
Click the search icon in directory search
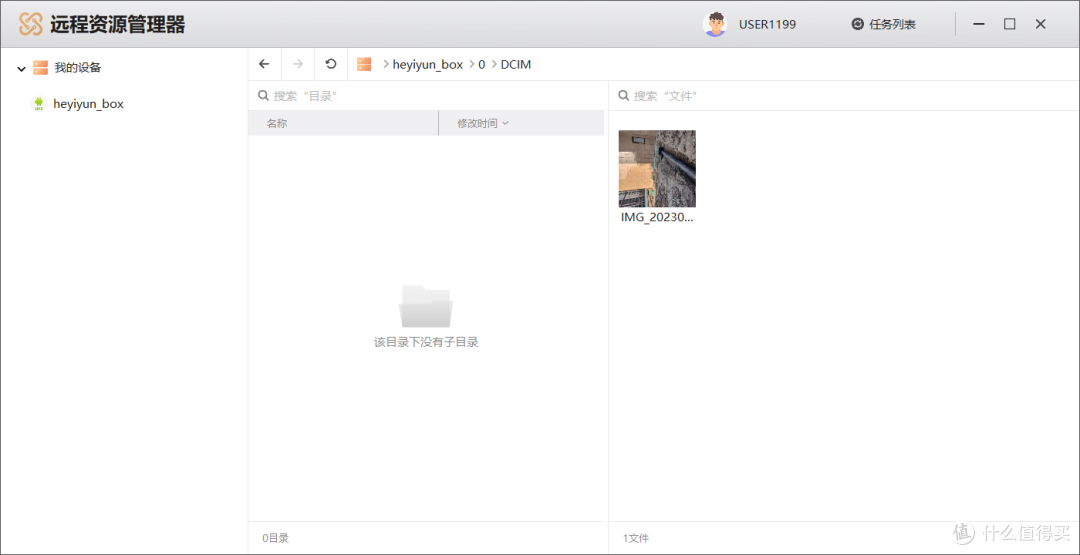click(x=263, y=96)
